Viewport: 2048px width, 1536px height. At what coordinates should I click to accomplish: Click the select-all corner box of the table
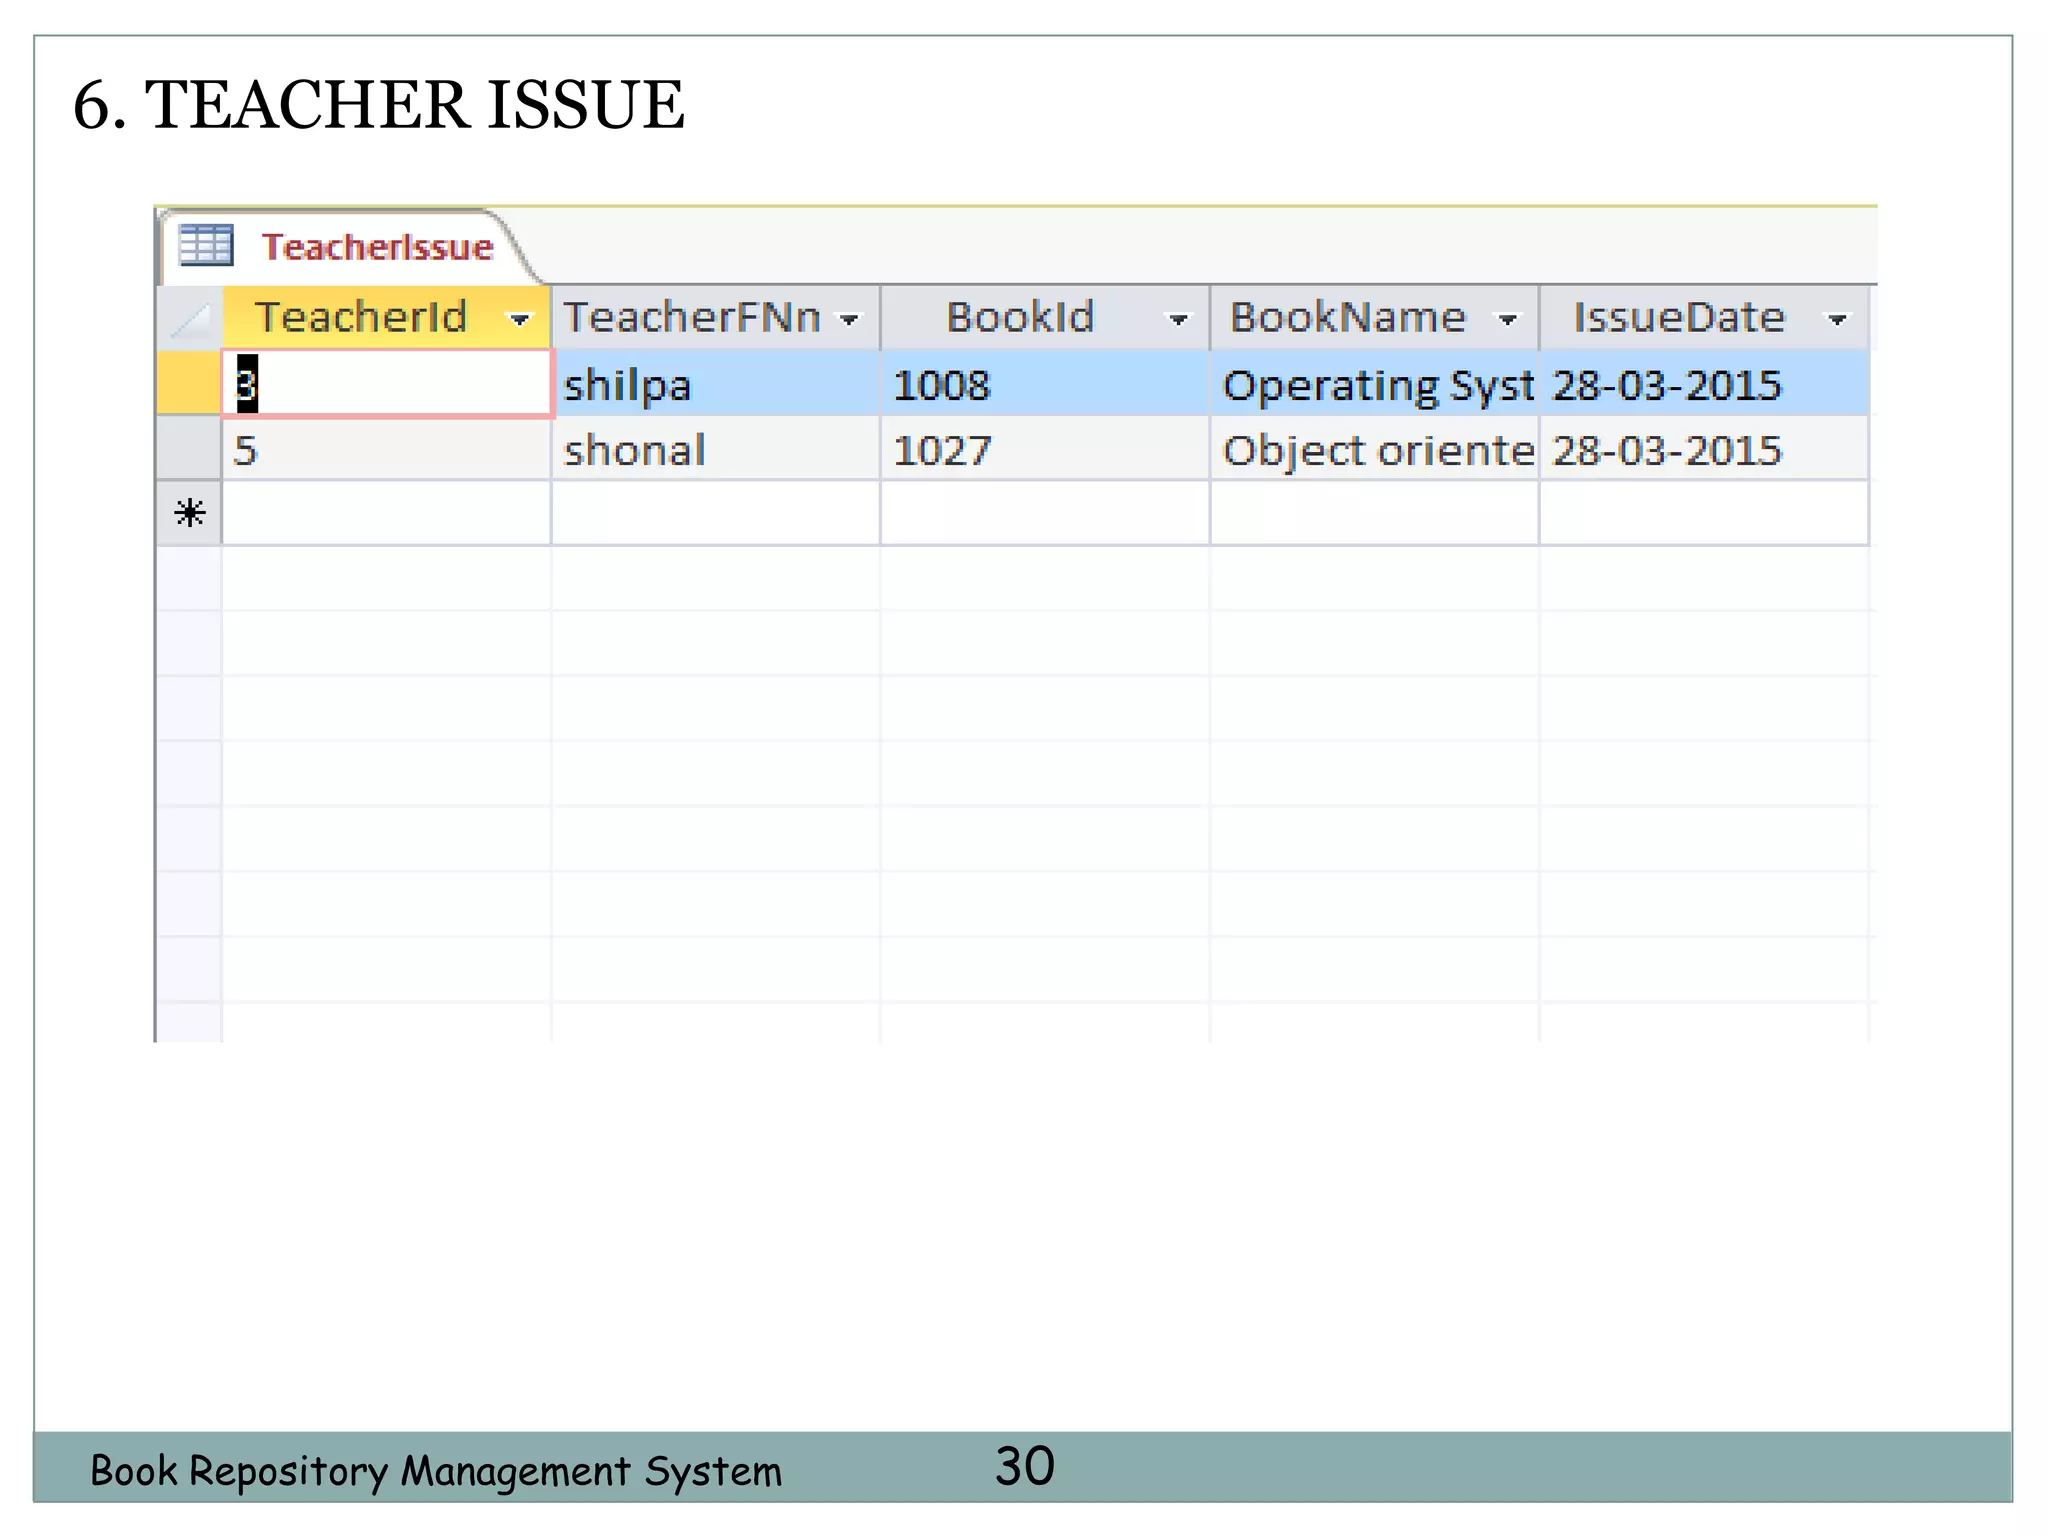point(189,318)
